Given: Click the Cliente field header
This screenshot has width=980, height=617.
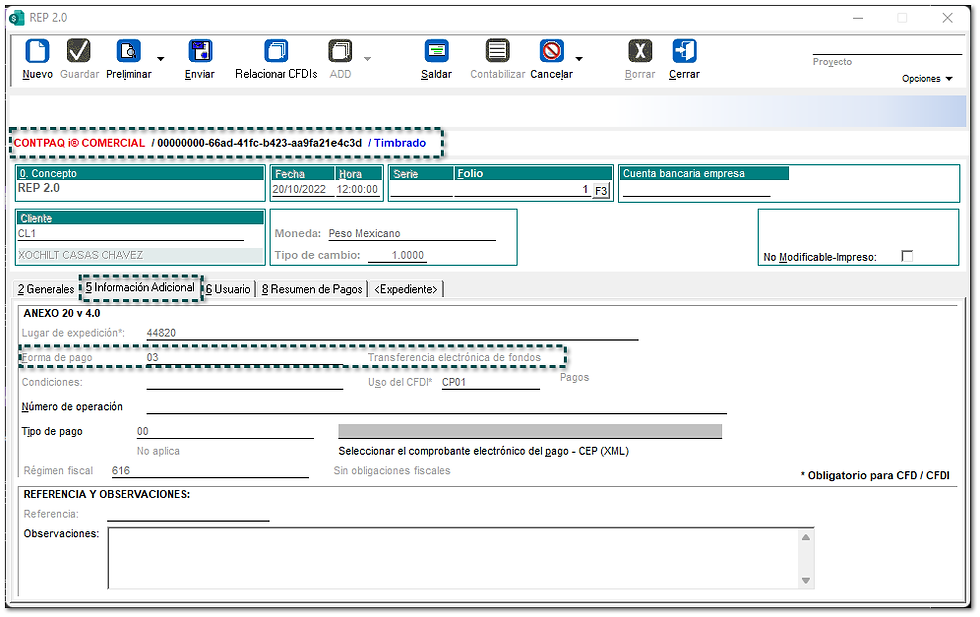Looking at the screenshot, I should pos(141,218).
